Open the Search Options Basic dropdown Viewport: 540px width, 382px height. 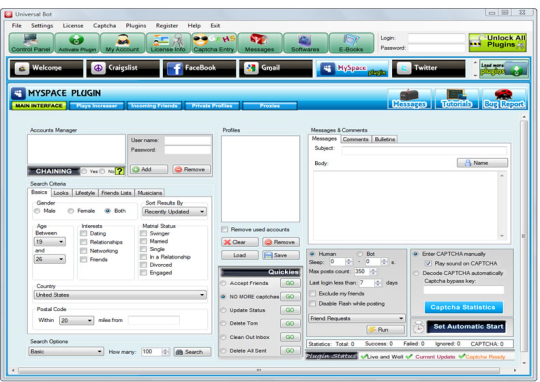tap(66, 351)
